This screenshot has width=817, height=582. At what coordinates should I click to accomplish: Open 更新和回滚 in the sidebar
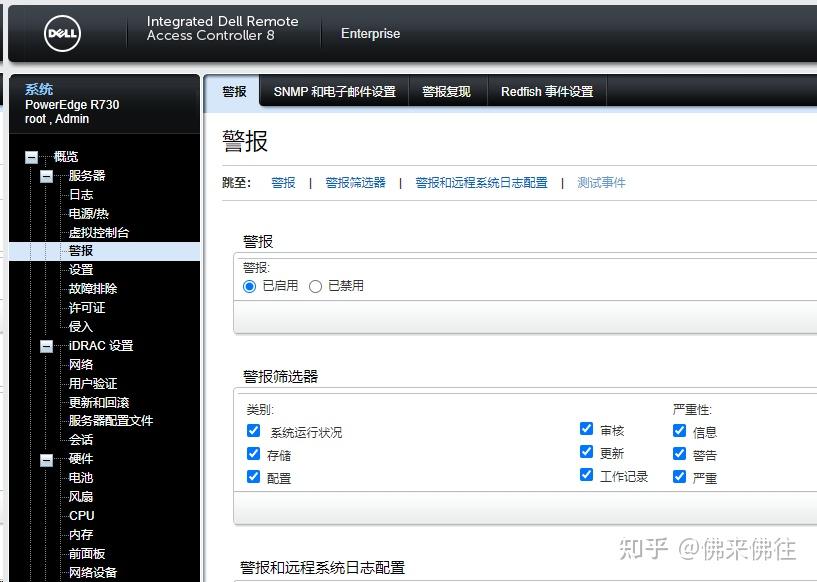[99, 403]
